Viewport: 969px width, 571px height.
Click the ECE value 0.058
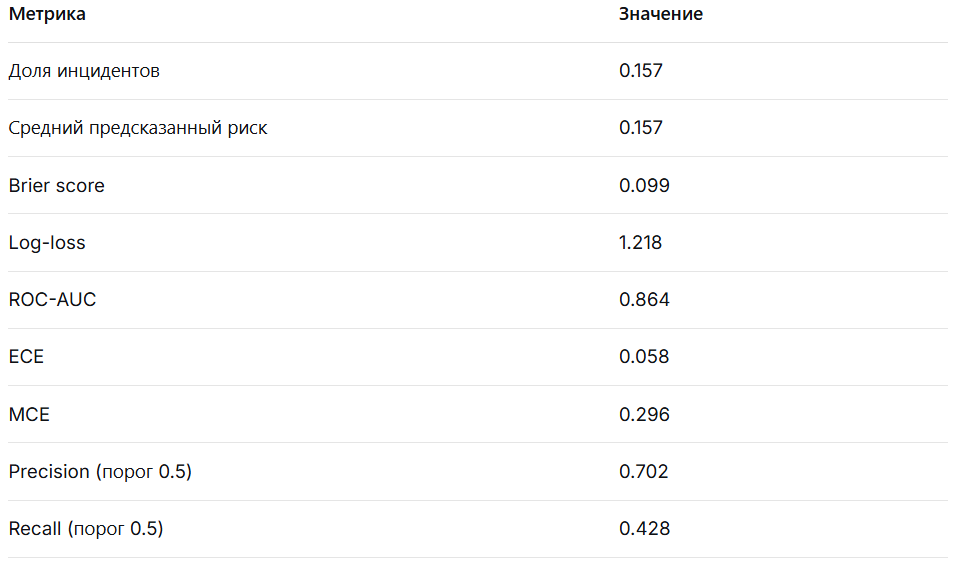pyautogui.click(x=644, y=357)
